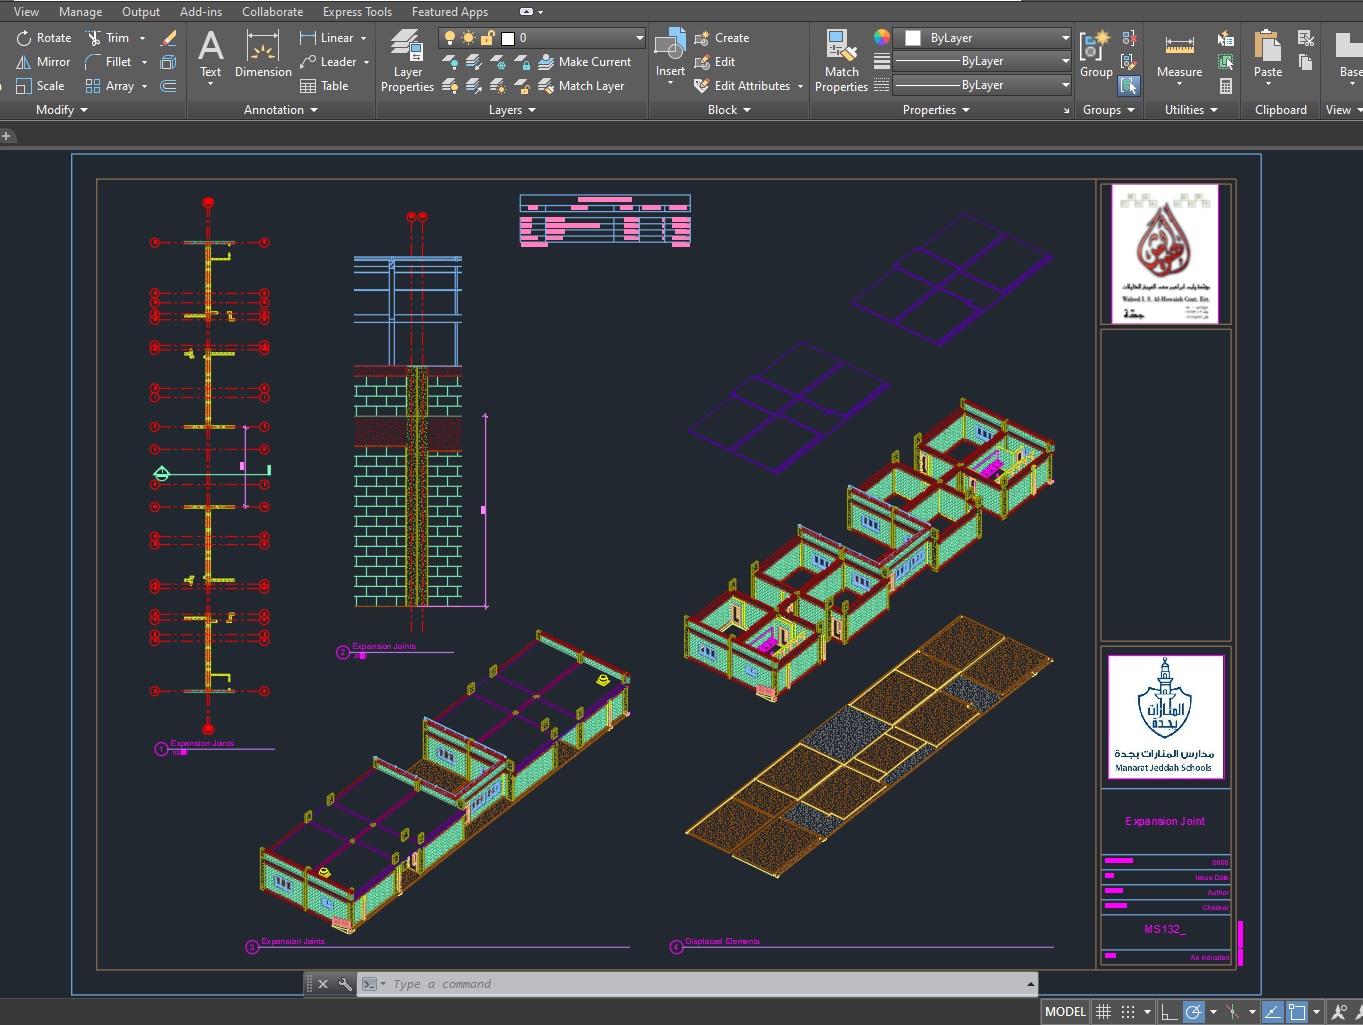Select the Mirror tool
1363x1025 pixels.
point(43,62)
